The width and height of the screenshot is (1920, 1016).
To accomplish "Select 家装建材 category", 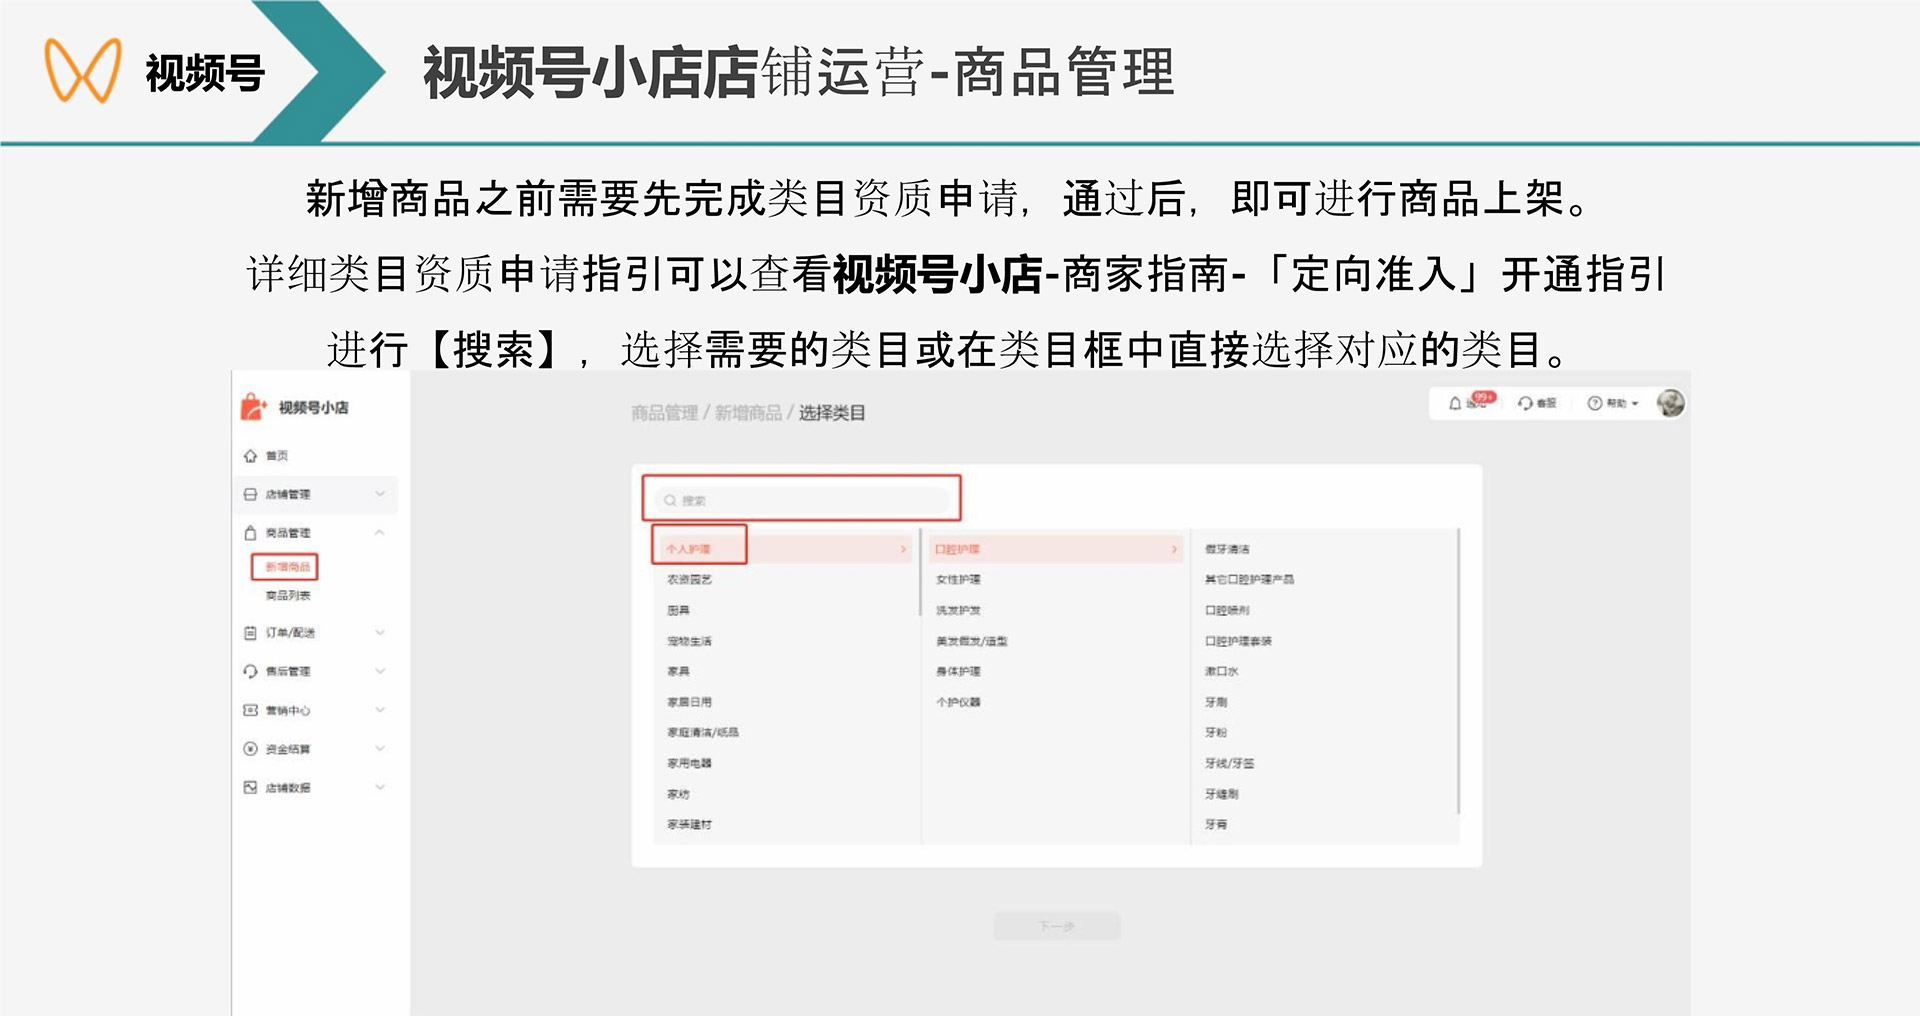I will tap(689, 824).
